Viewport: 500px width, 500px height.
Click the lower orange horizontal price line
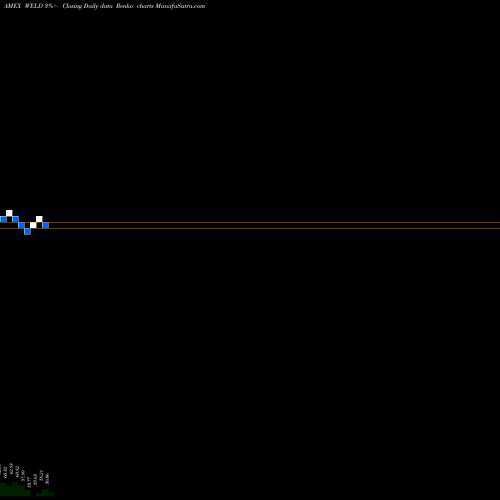tap(250, 228)
